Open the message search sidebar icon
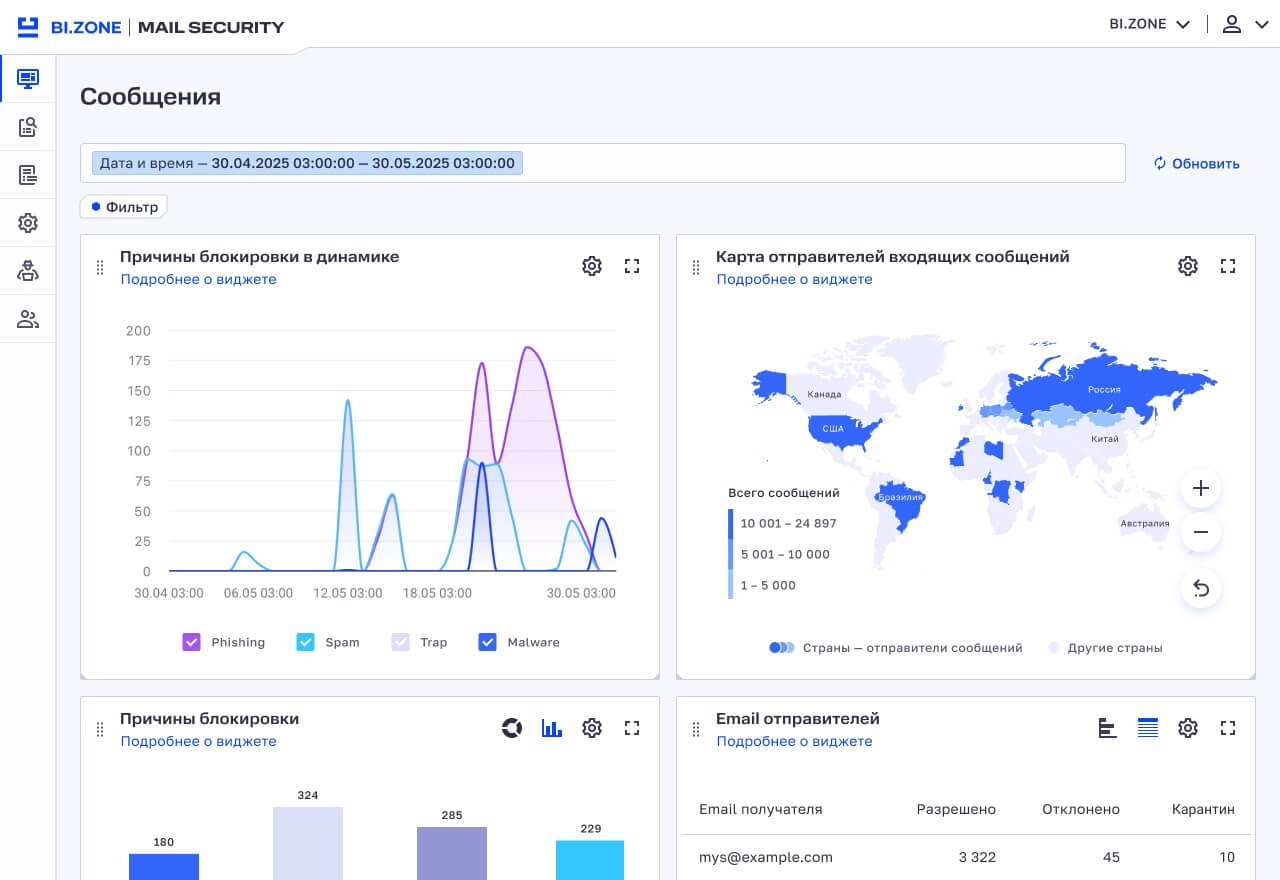The height and width of the screenshot is (880, 1280). [28, 127]
